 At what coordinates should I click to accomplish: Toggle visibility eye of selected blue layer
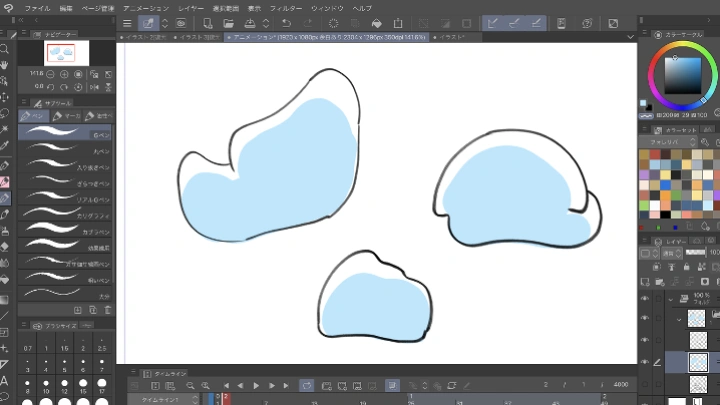(x=645, y=362)
